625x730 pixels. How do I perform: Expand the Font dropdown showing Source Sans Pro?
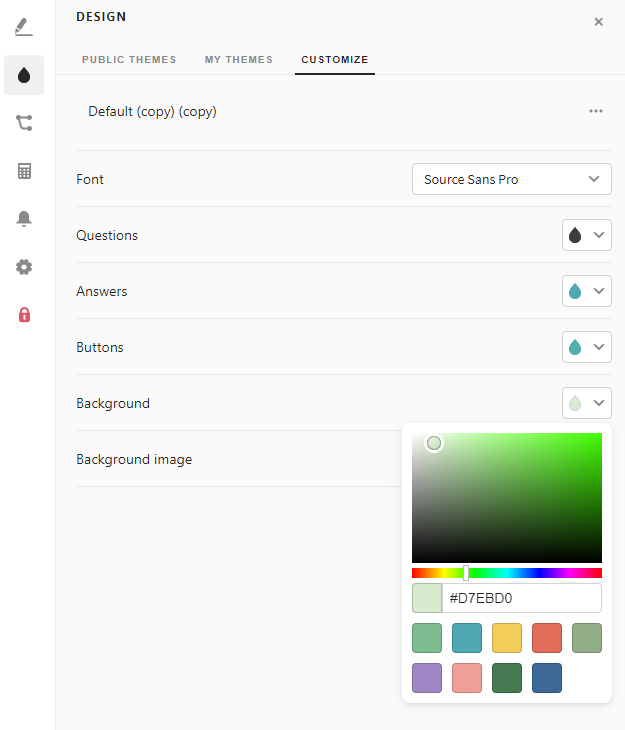511,180
